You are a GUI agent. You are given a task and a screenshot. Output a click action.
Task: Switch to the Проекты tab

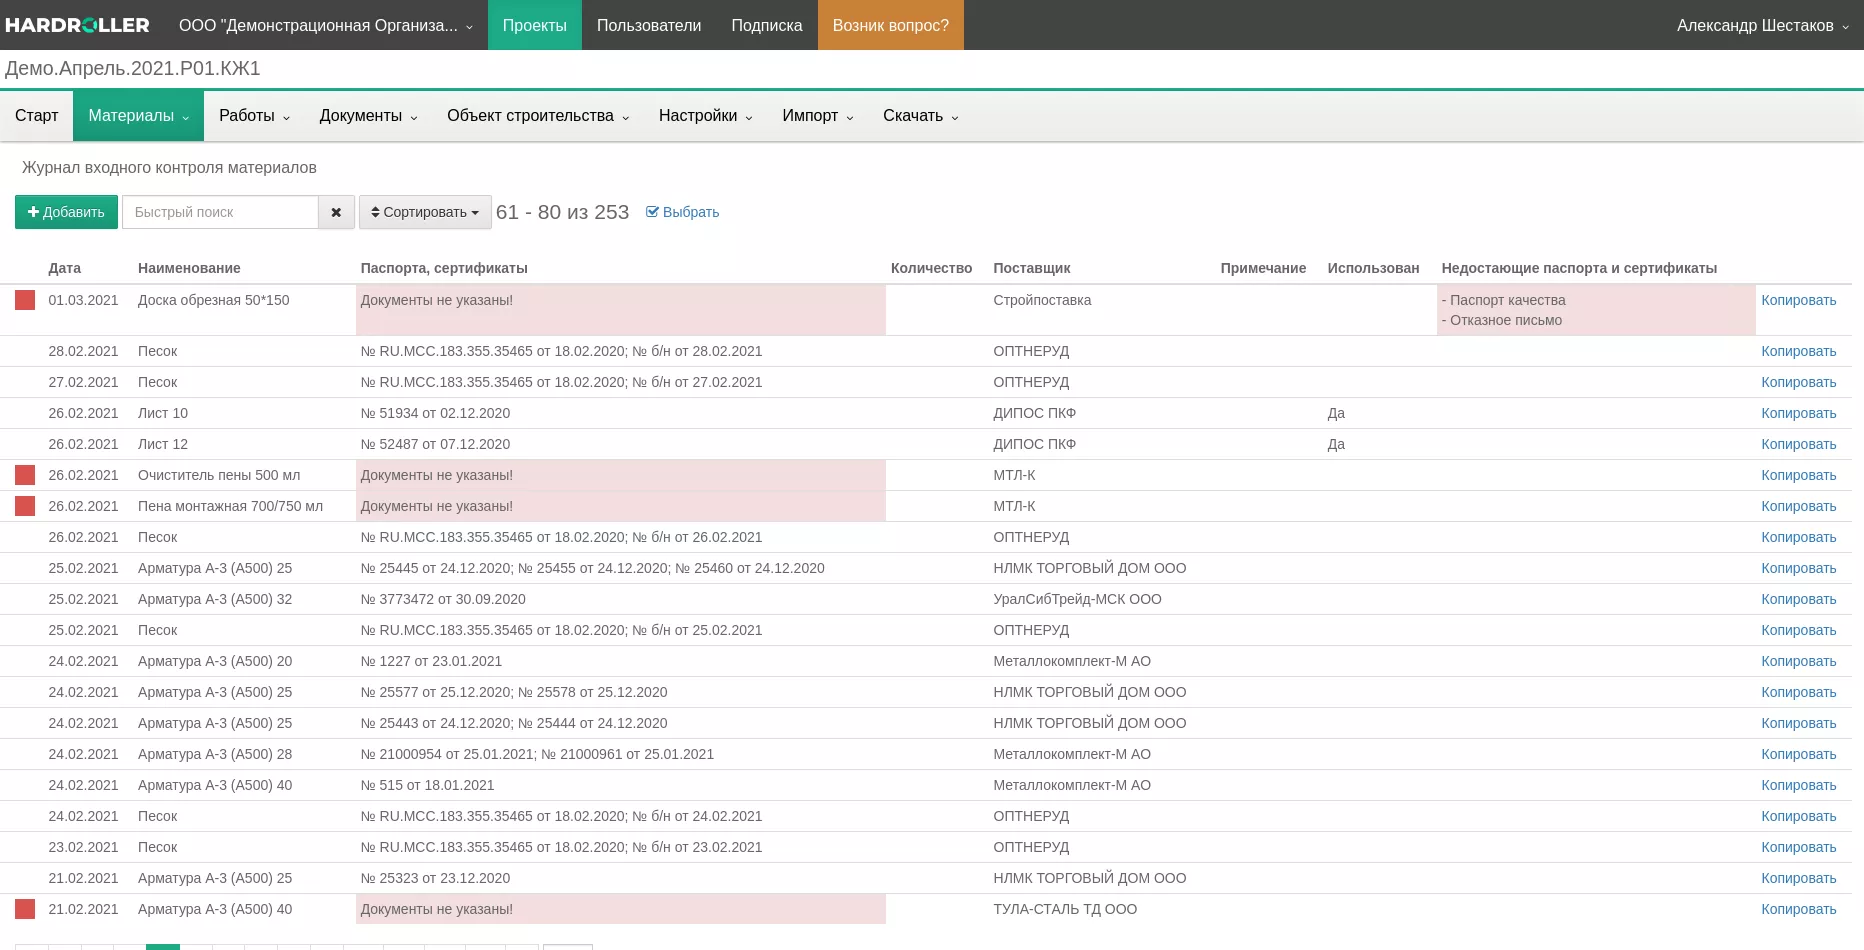tap(534, 25)
